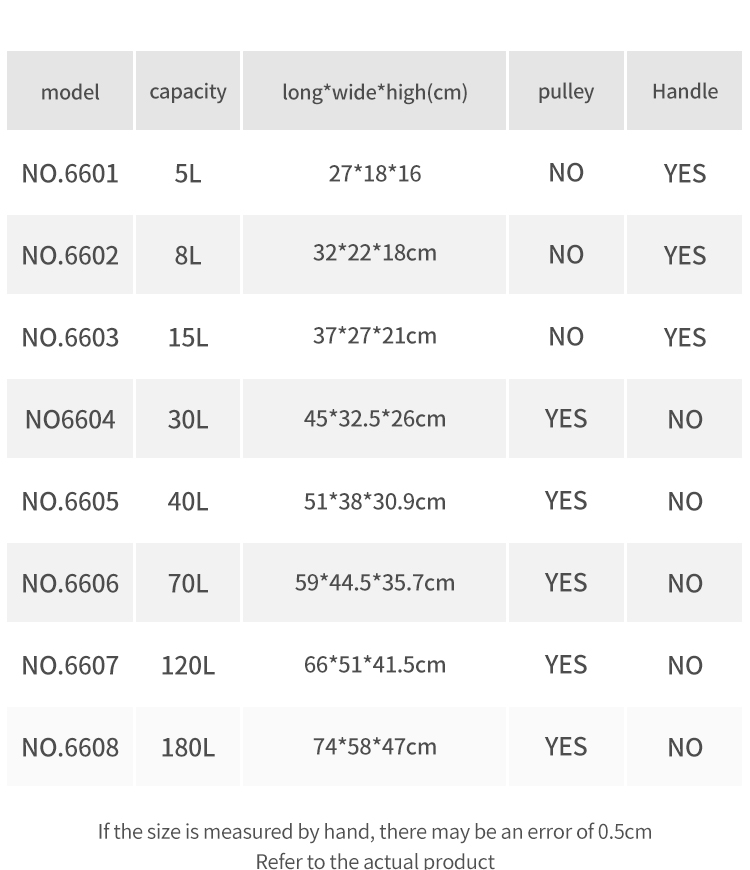This screenshot has height=870, width=750.
Task: Click the 40L capacity cell
Action: click(x=188, y=501)
